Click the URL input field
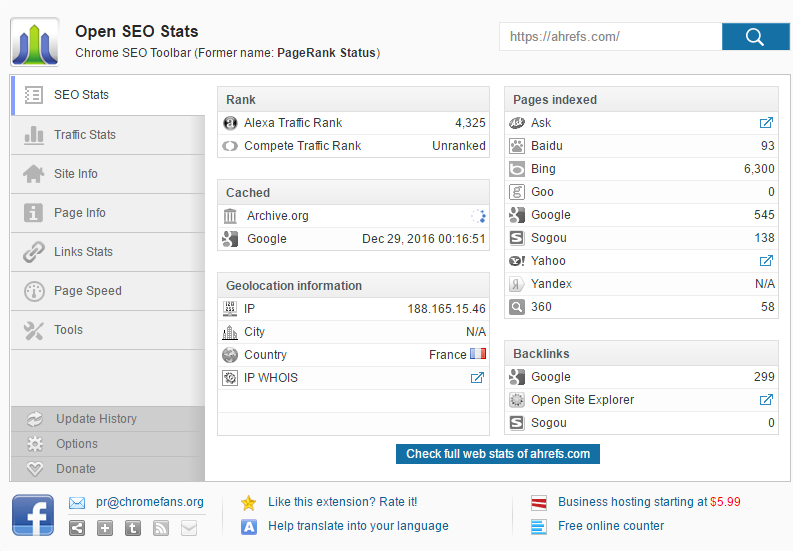 [x=610, y=36]
